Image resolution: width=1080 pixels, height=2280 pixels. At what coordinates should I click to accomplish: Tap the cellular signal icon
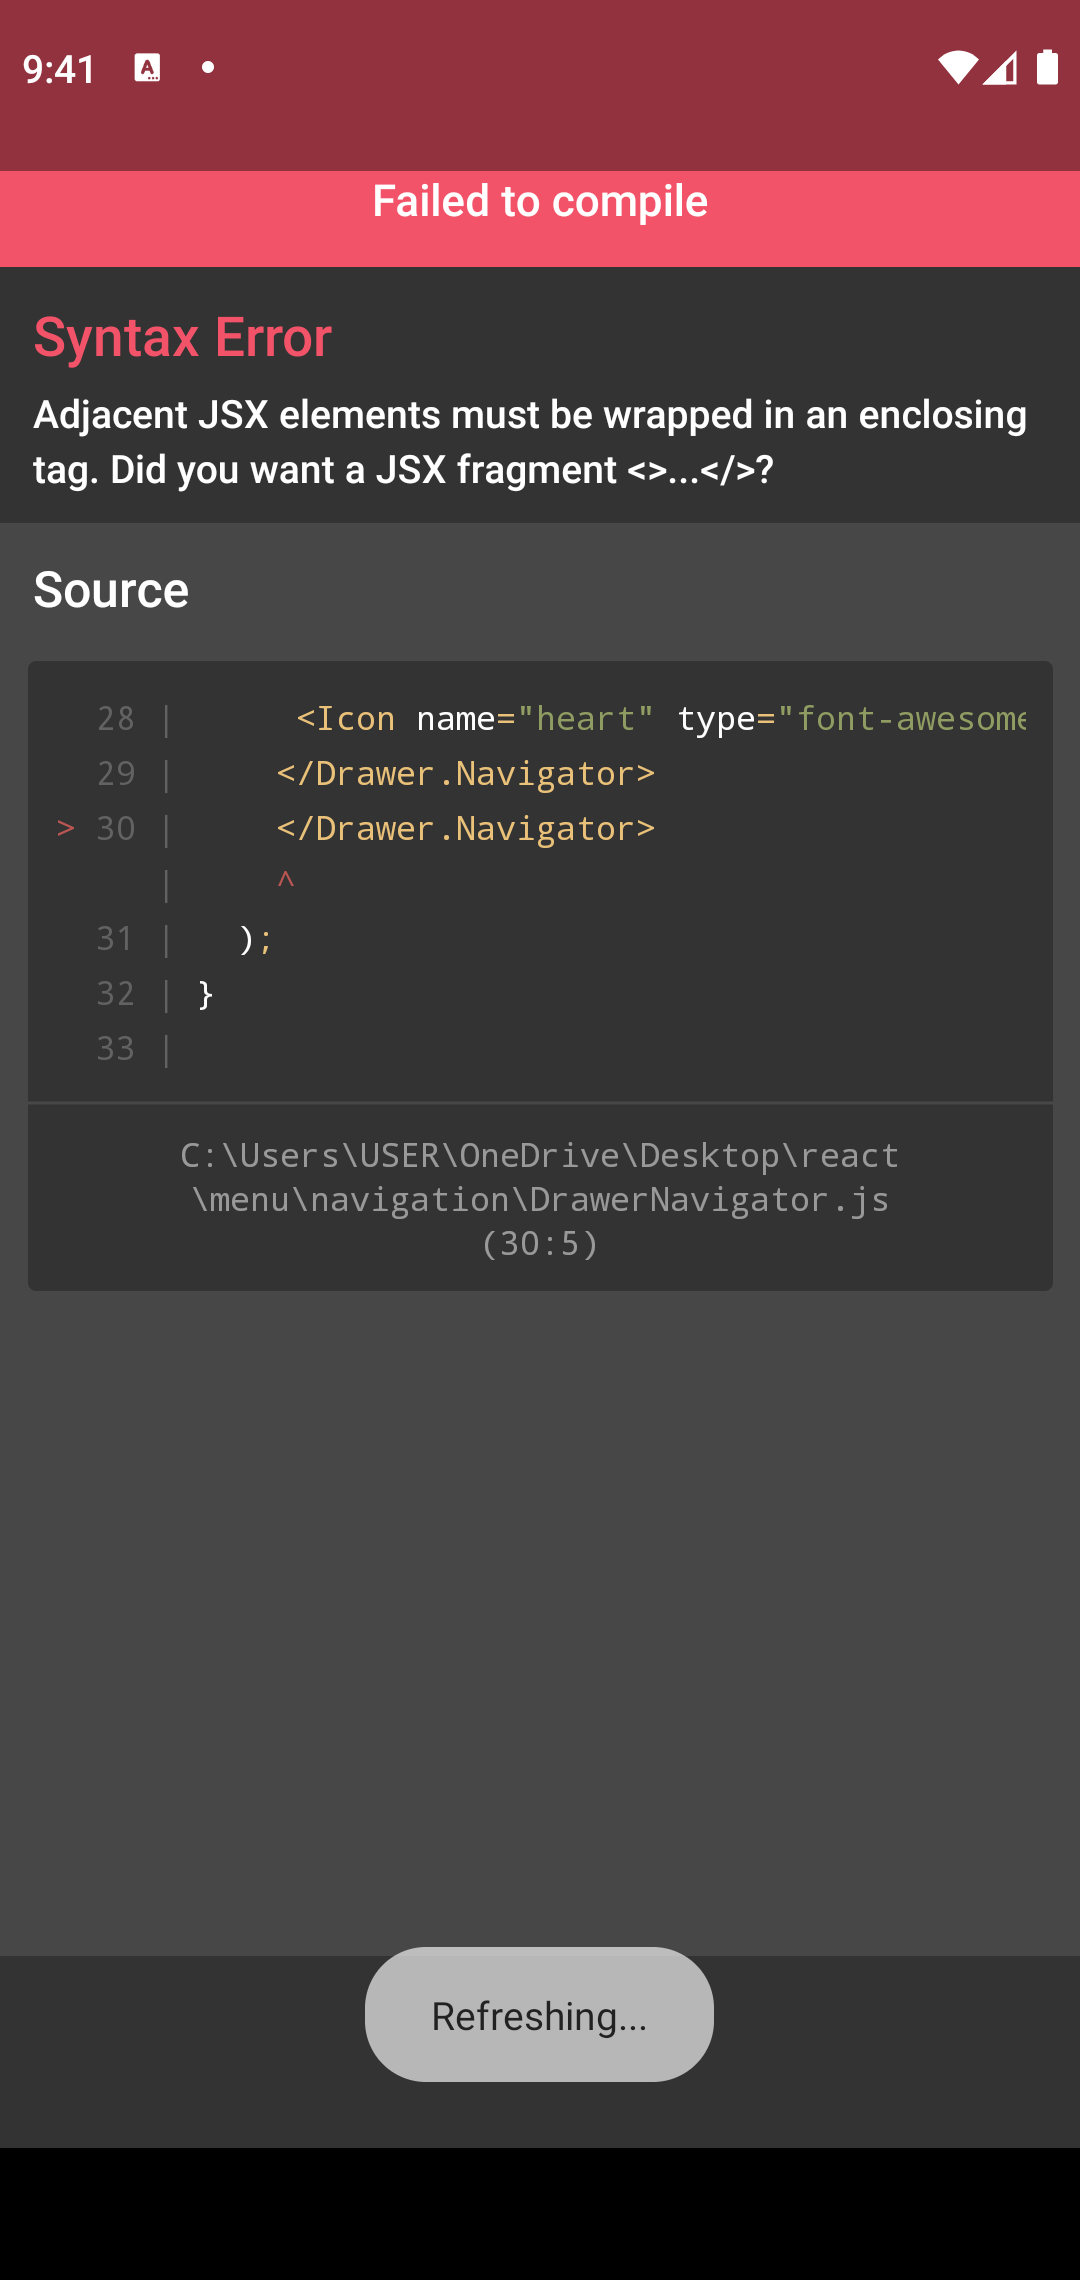1000,68
